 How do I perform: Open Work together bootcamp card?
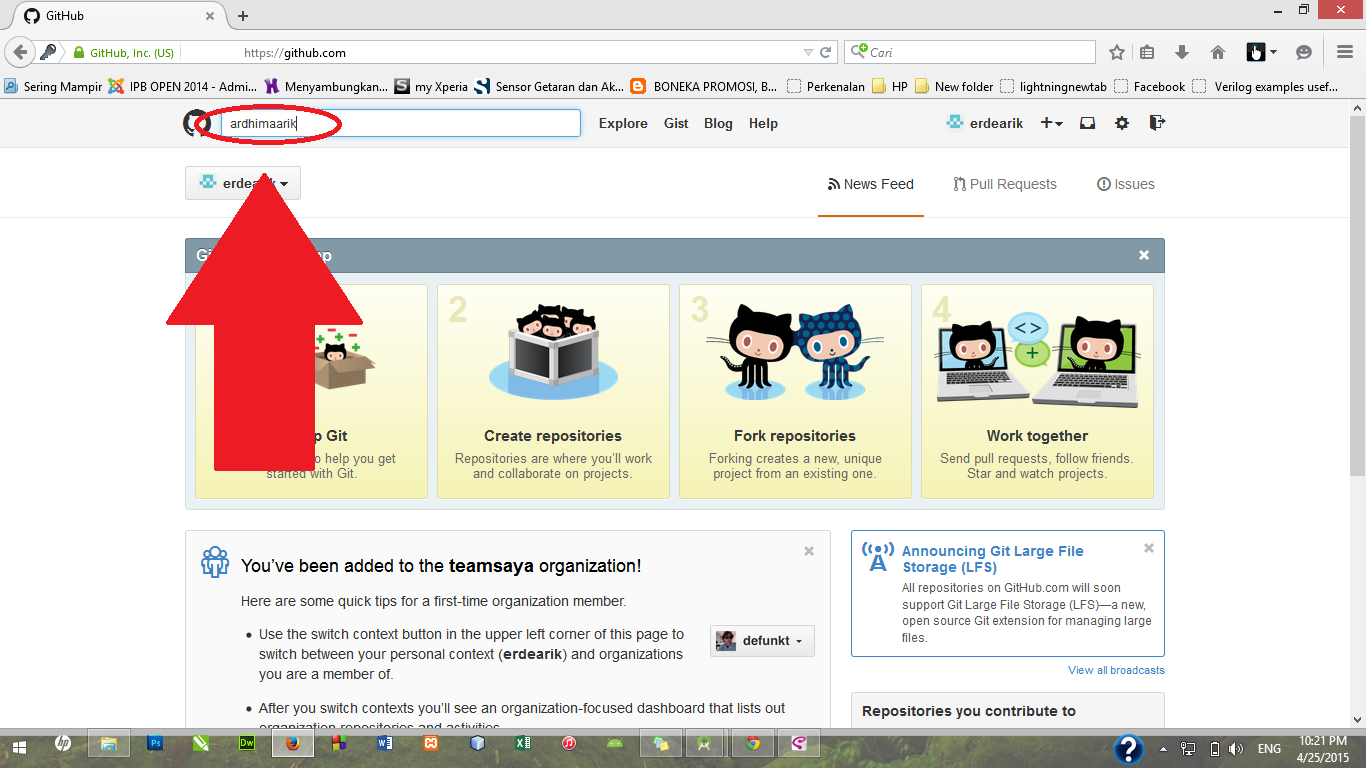coord(1037,391)
